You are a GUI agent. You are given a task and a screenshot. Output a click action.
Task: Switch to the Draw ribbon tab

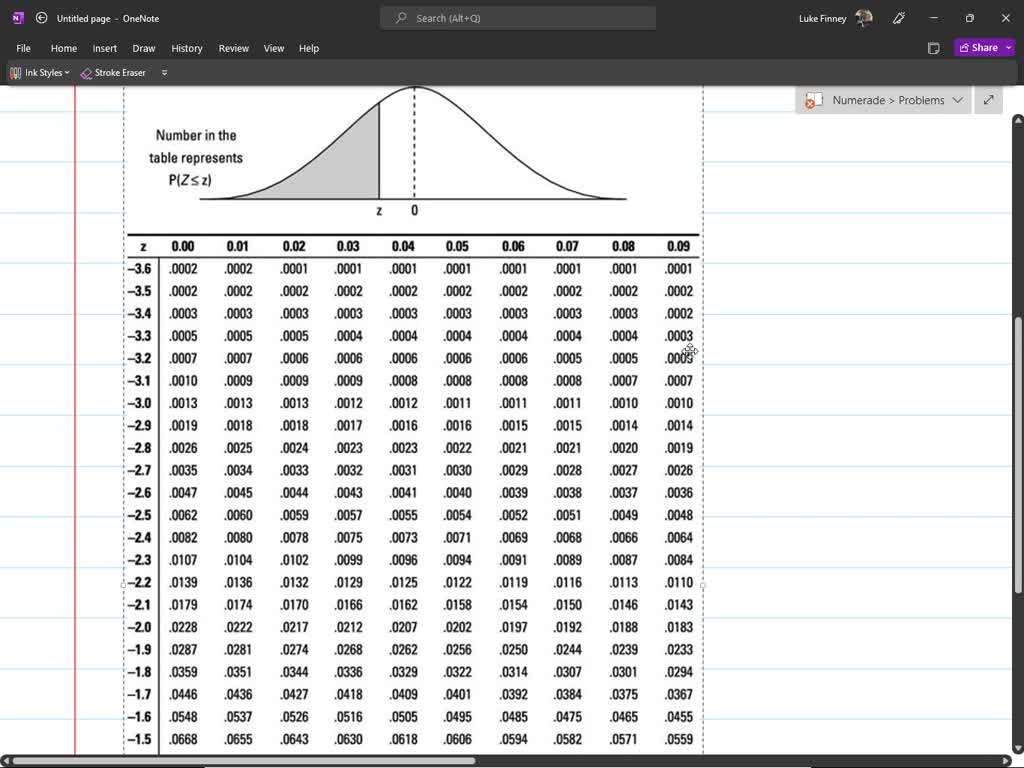[x=143, y=47]
